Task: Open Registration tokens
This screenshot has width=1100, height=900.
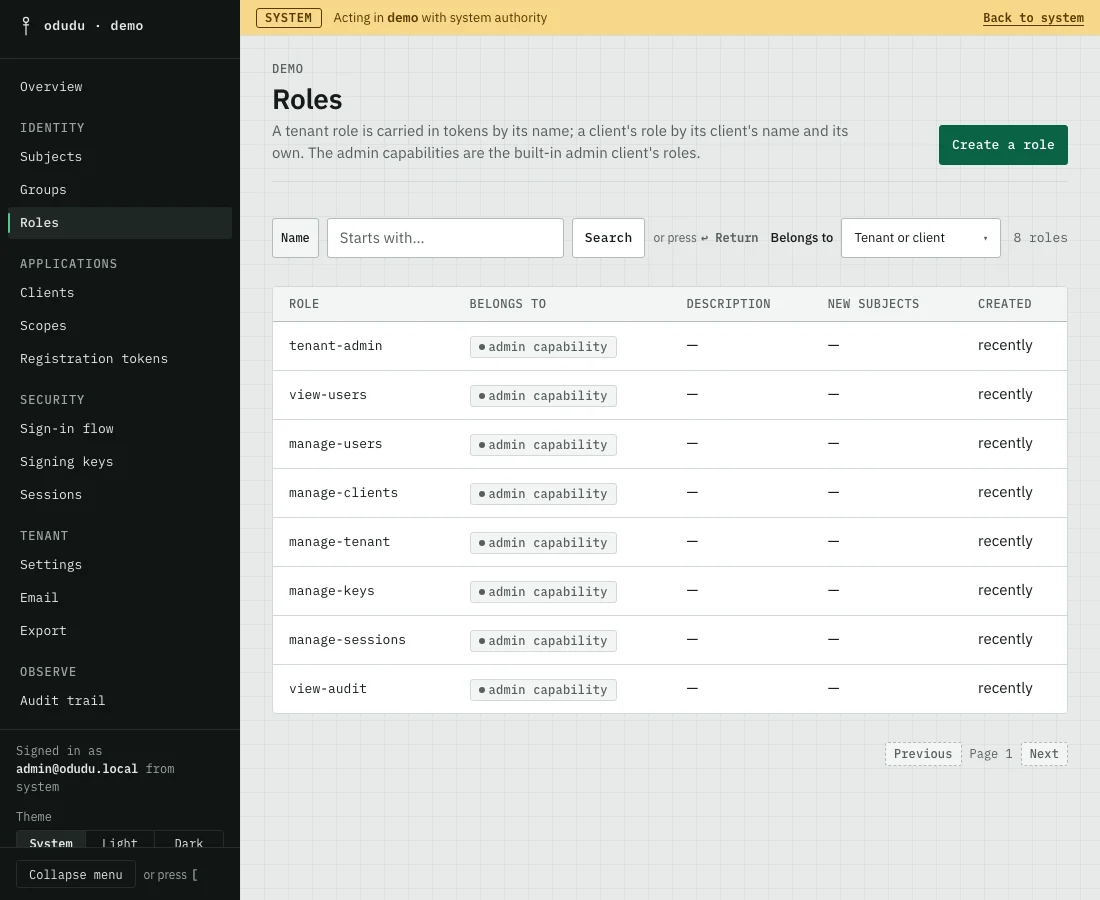Action: 93,359
